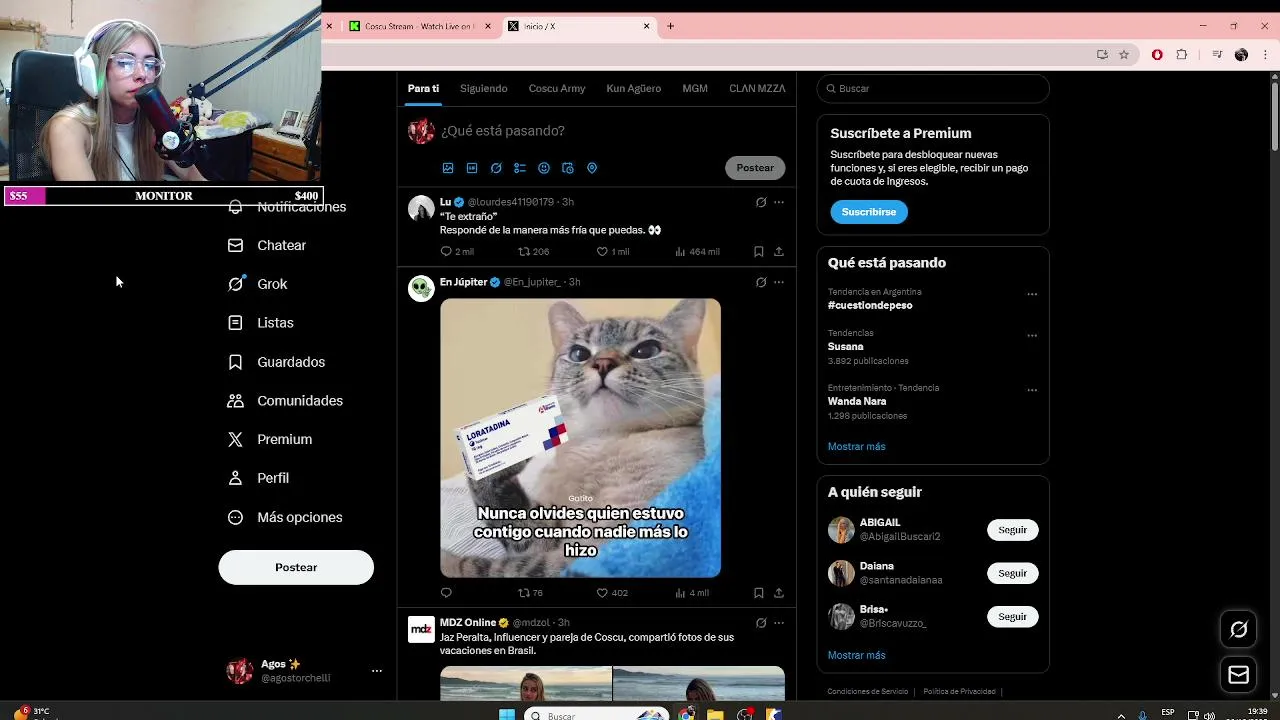Open the Windows Start menu

click(507, 714)
